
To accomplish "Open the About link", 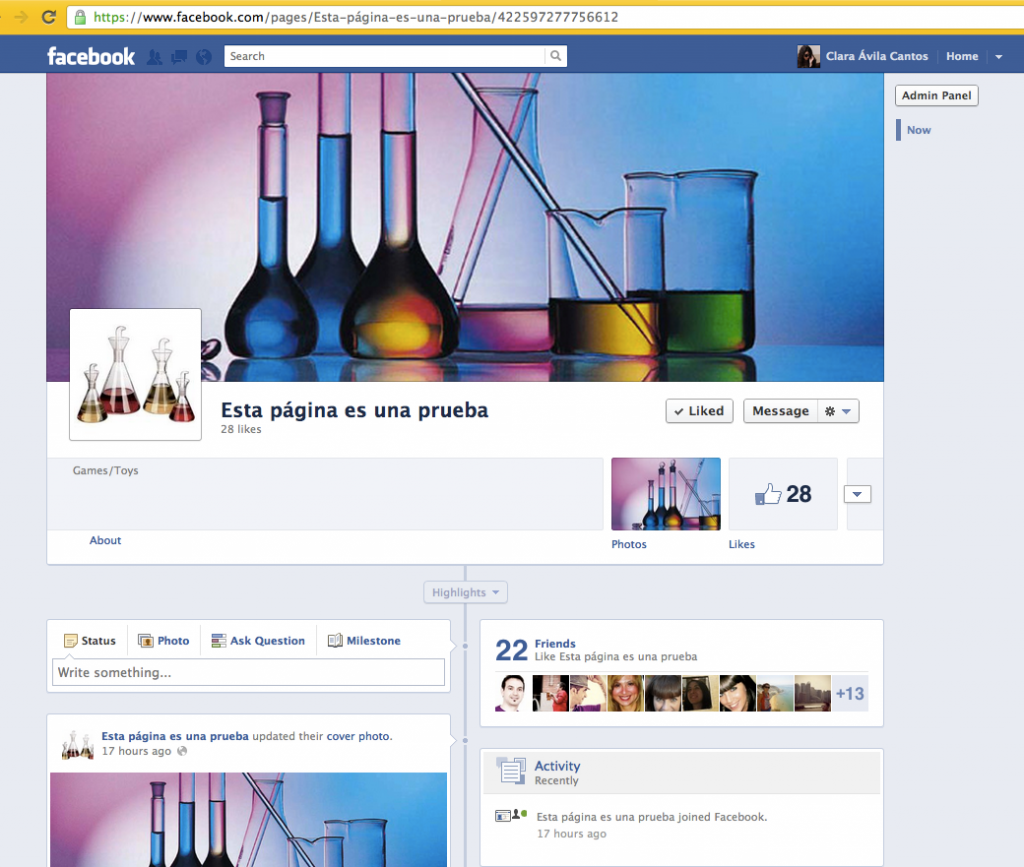I will point(105,540).
